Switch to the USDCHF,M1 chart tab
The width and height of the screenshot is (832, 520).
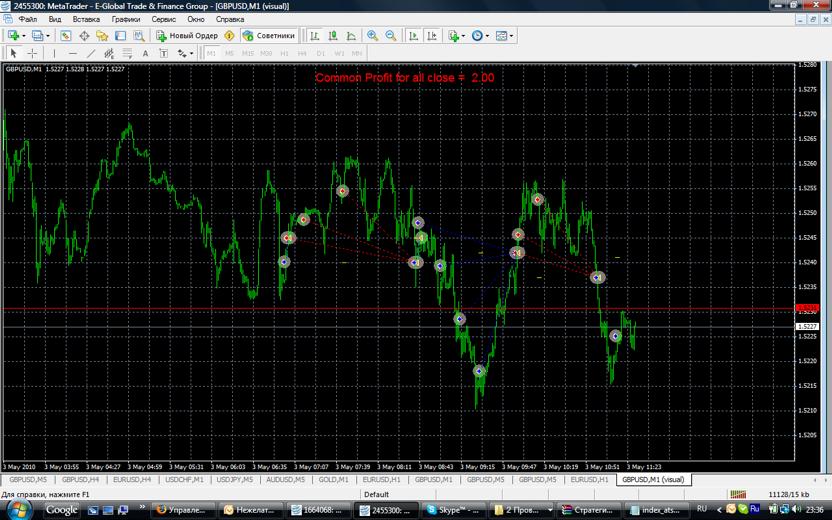pos(184,480)
